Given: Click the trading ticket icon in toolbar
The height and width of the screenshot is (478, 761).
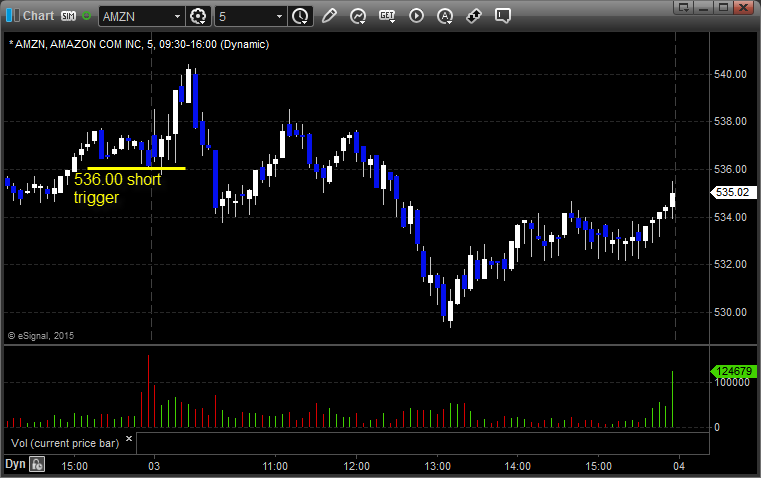Looking at the screenshot, I should click(x=475, y=16).
